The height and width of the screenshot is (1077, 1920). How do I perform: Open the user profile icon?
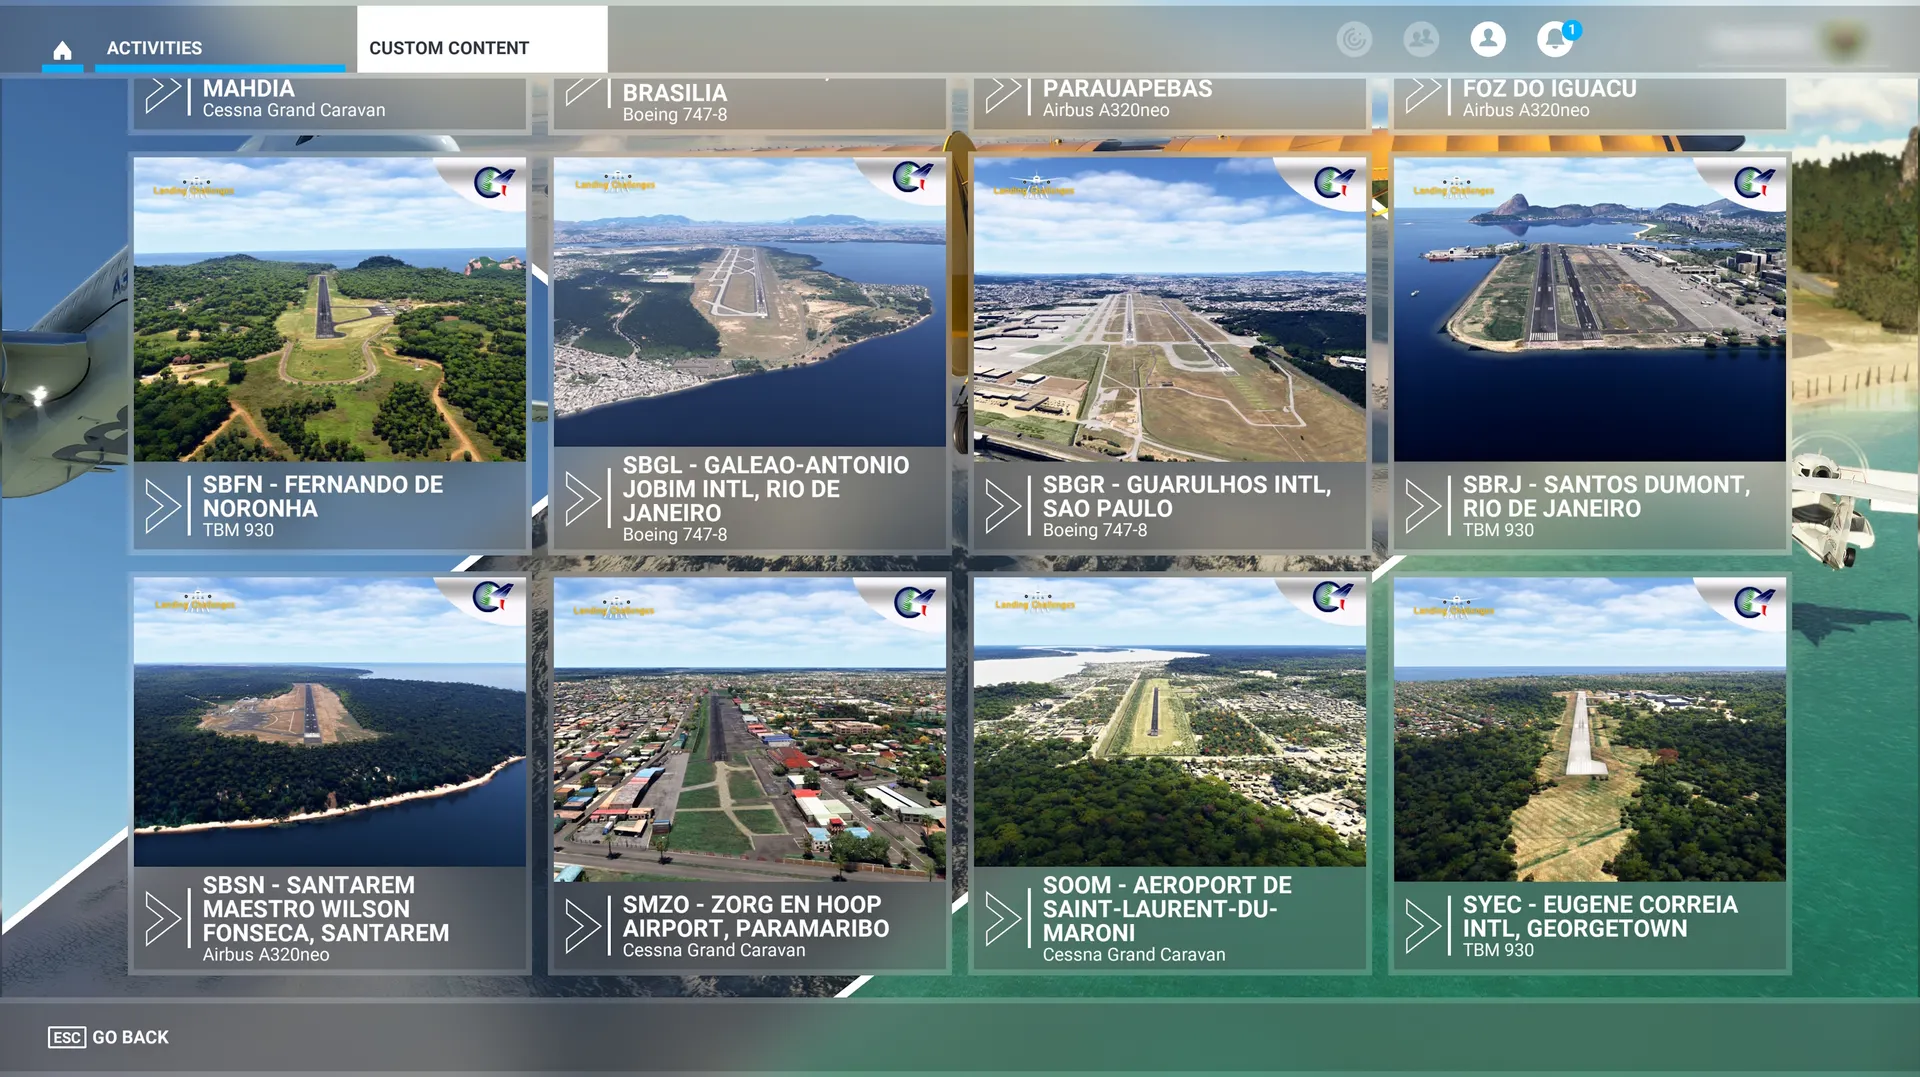[x=1487, y=40]
